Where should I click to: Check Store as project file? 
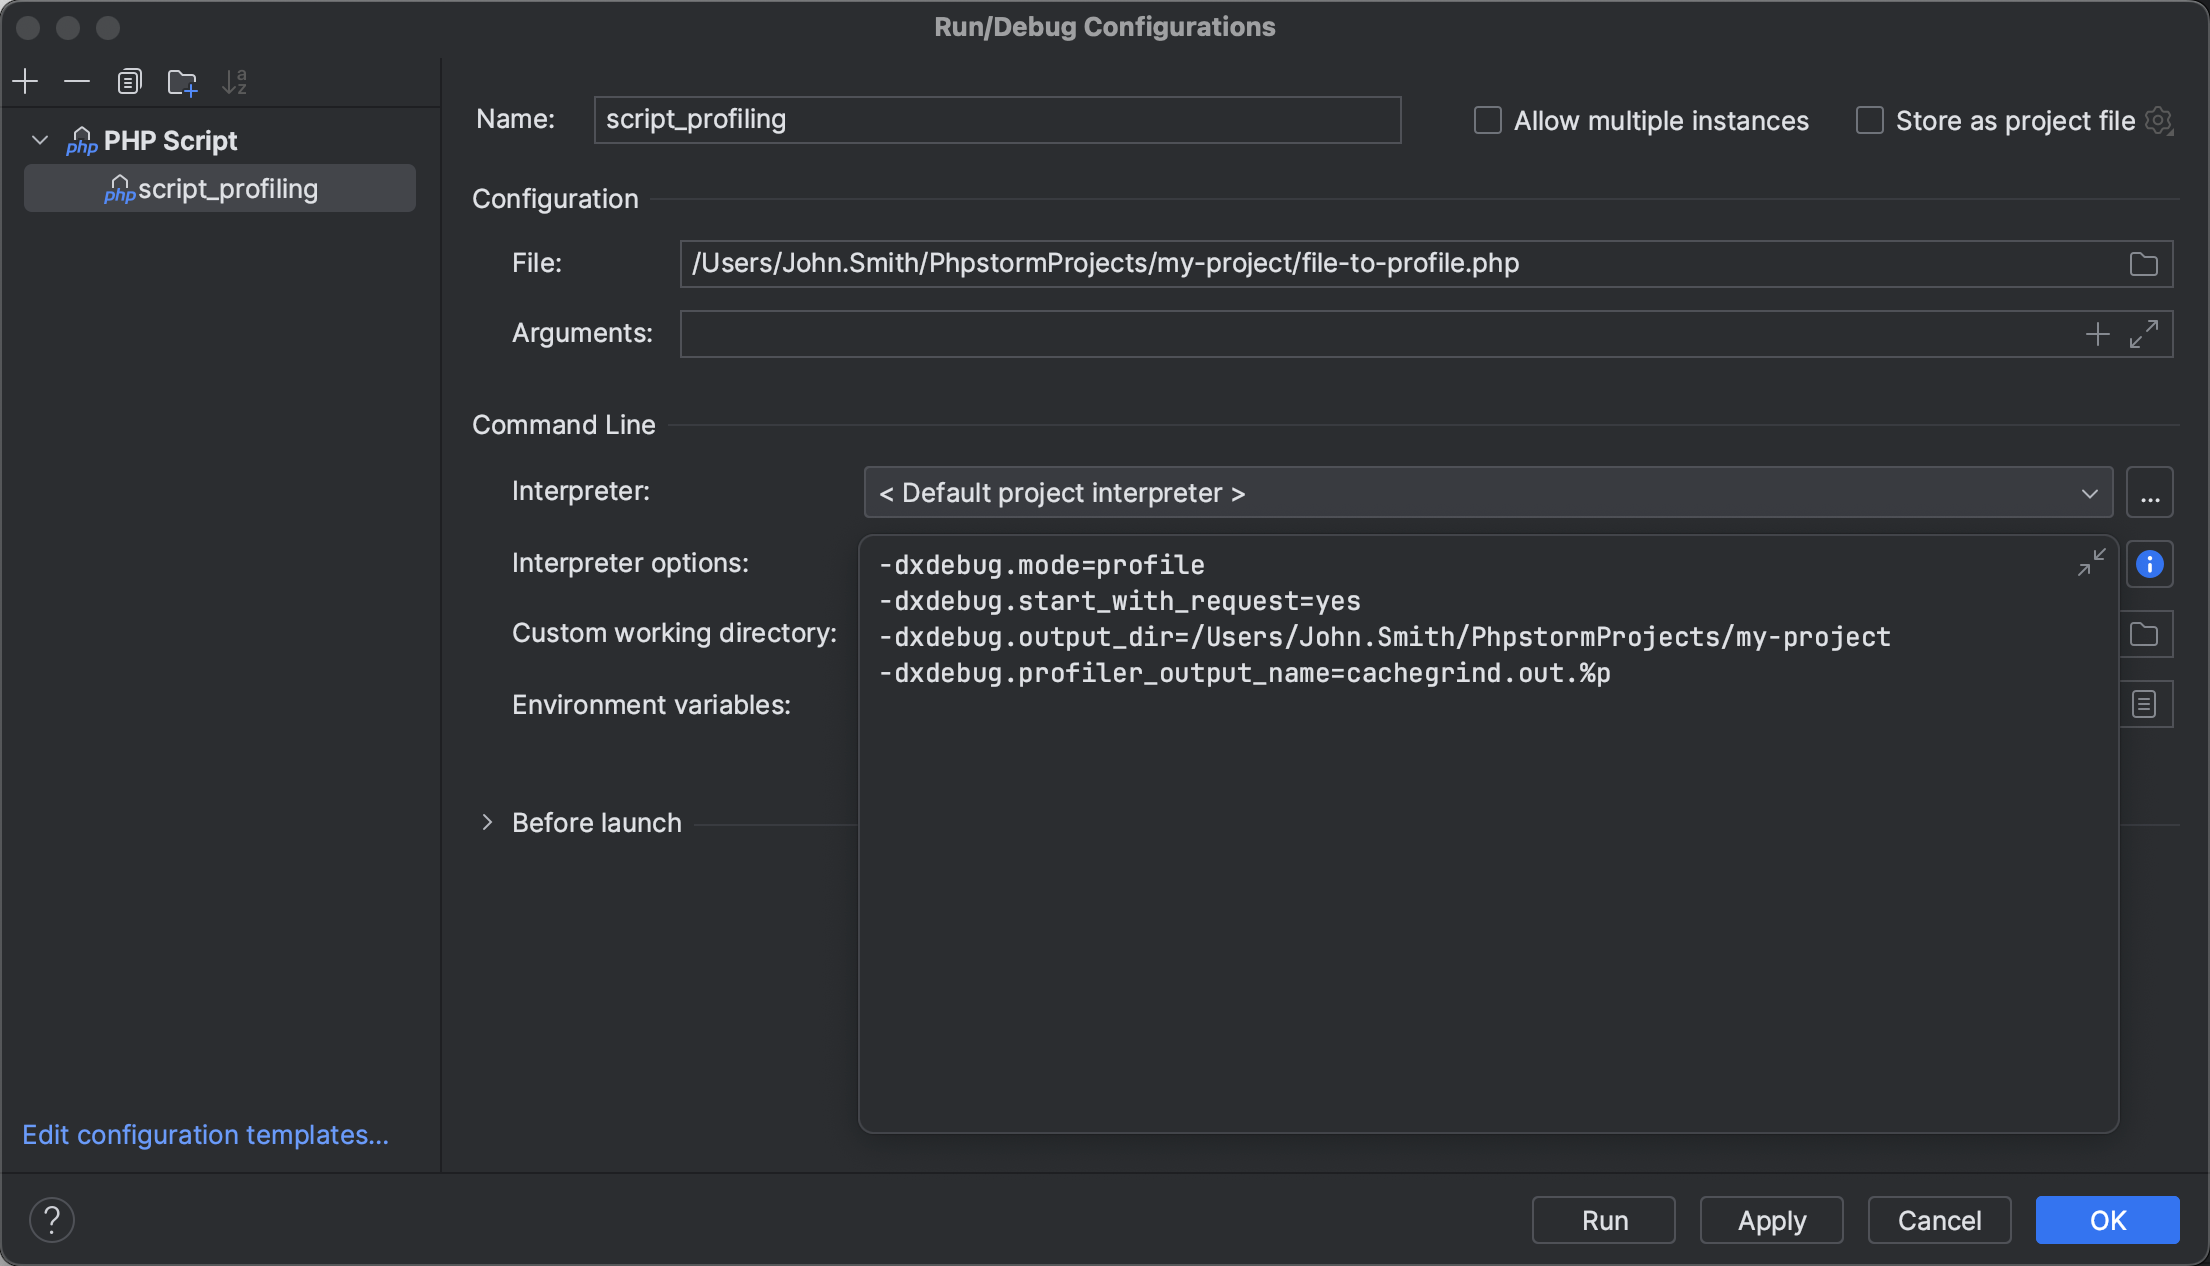click(1869, 120)
